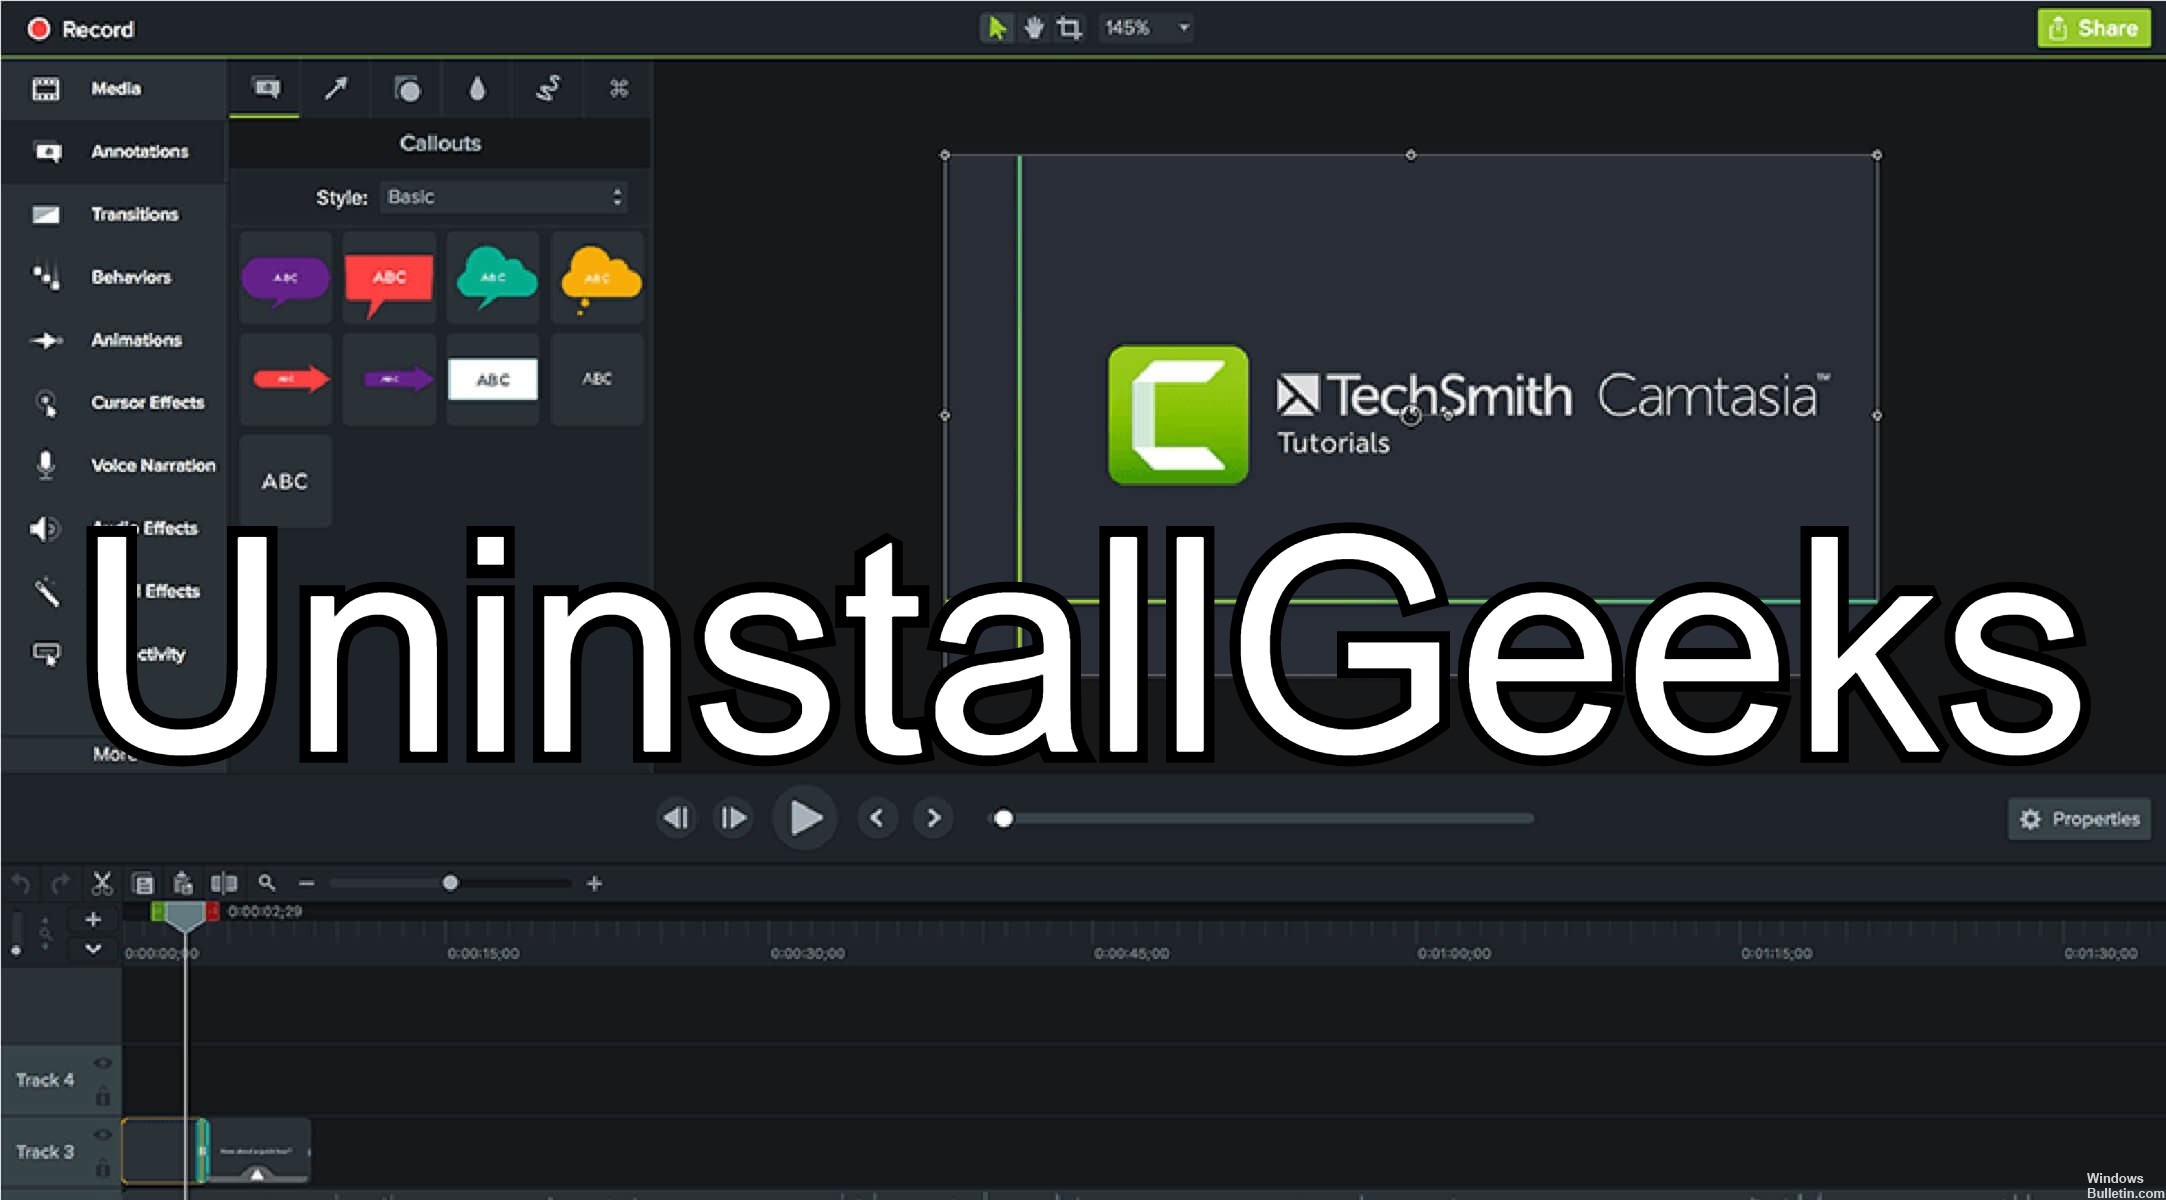Viewport: 2166px width, 1200px height.
Task: Click the timeline zoom slider handle
Action: (x=450, y=883)
